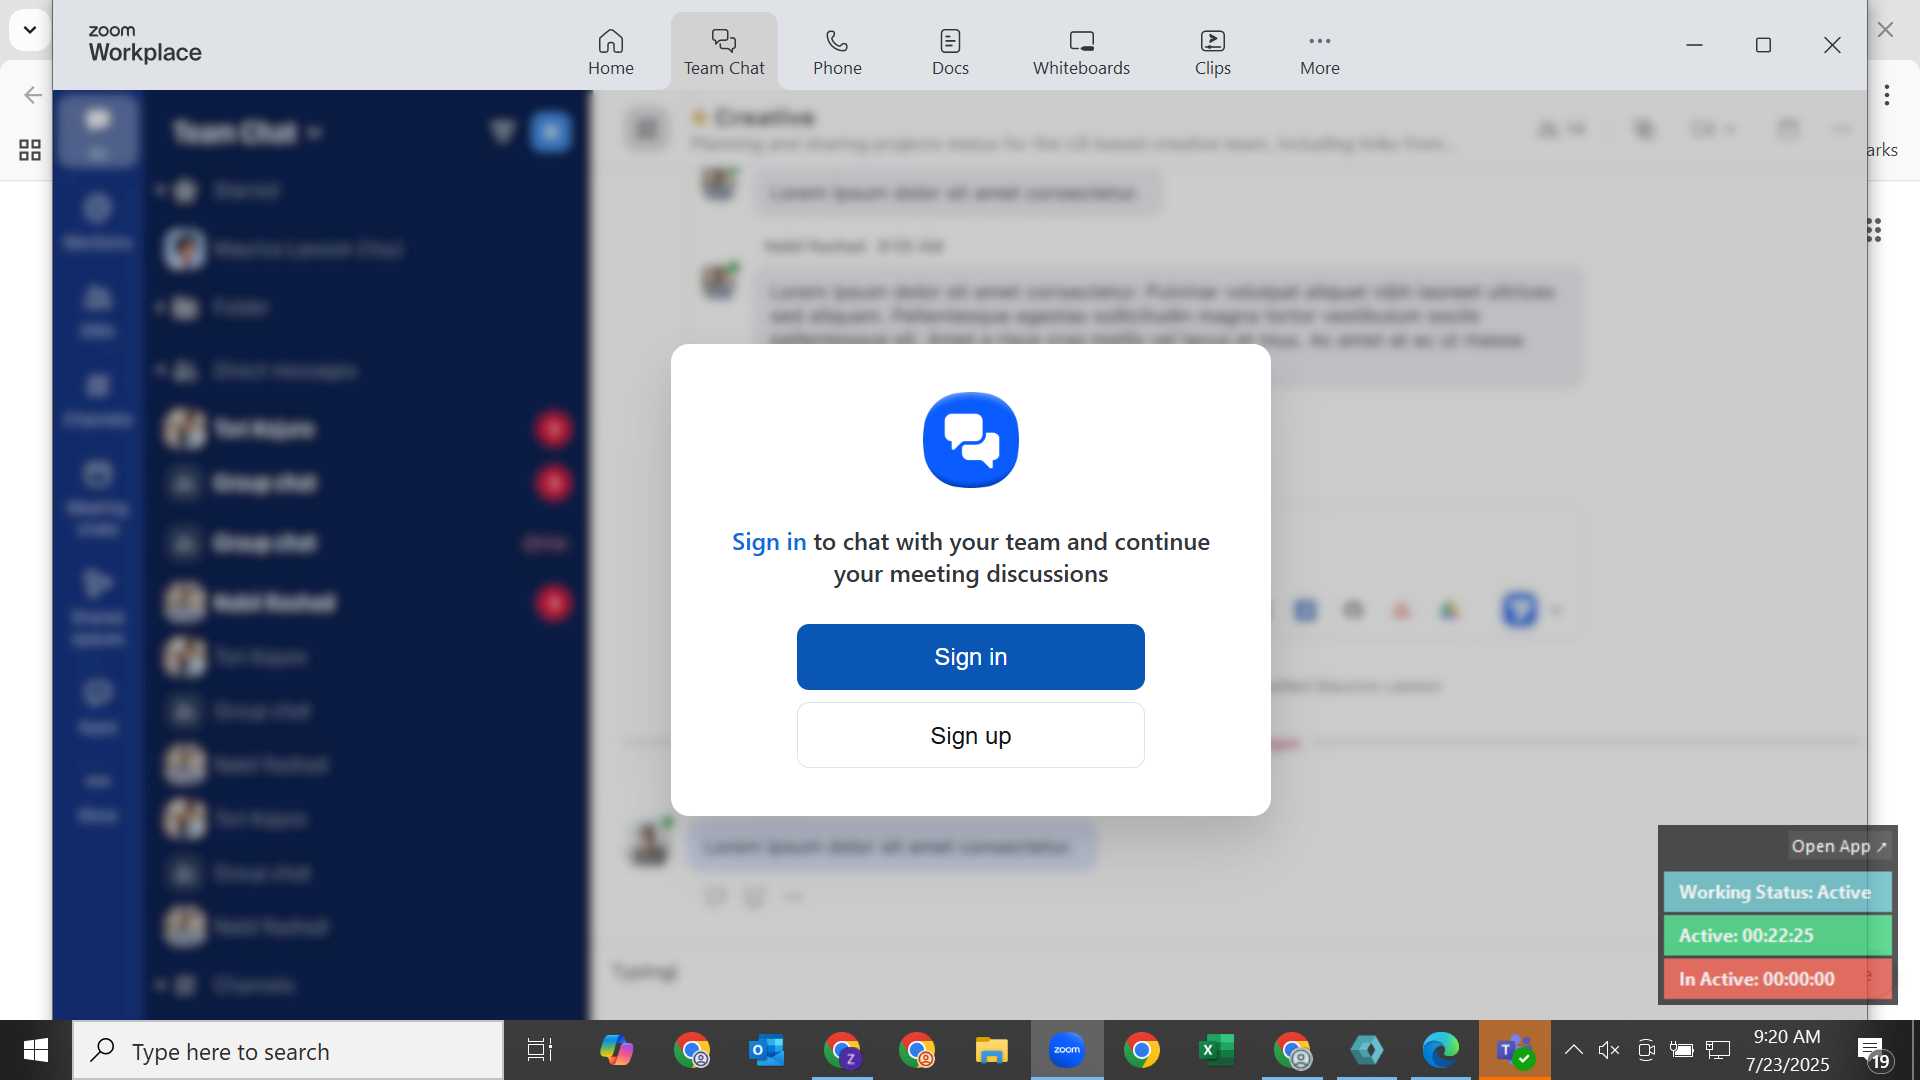Image resolution: width=1920 pixels, height=1080 pixels.
Task: Open the notification center with 19 notifications
Action: tap(1872, 1051)
